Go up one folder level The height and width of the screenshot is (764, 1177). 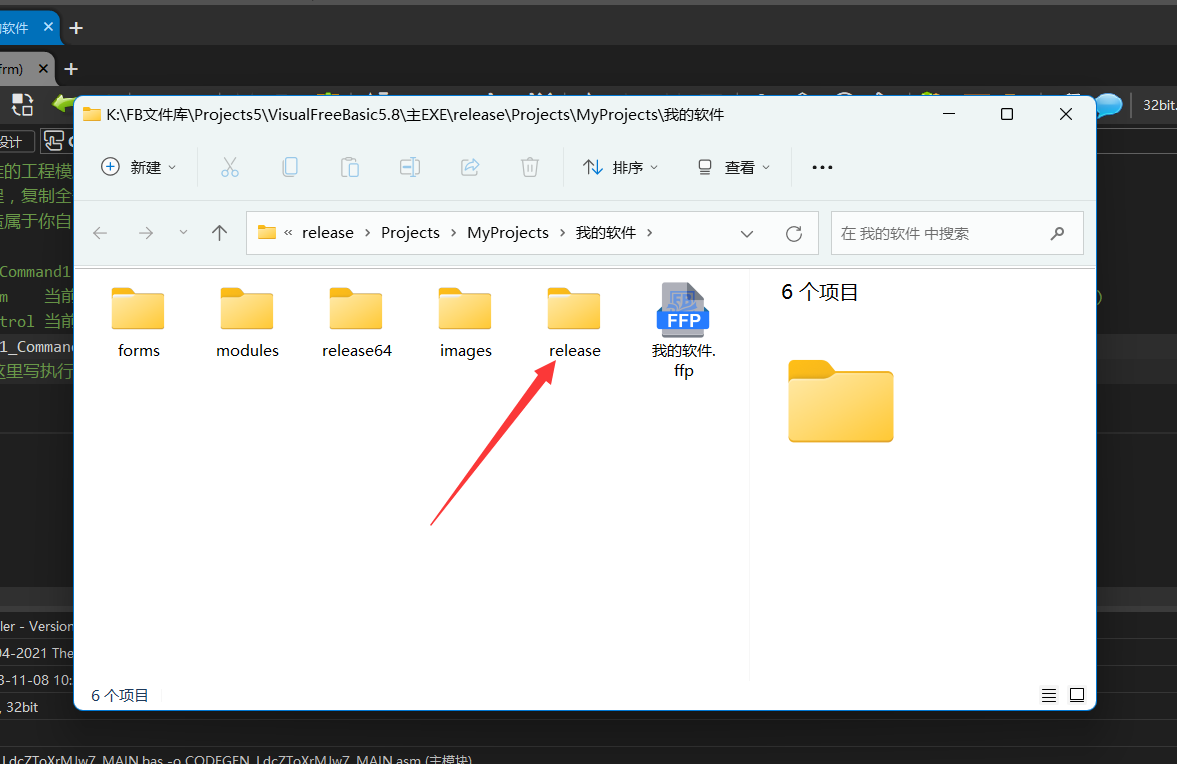pos(220,233)
